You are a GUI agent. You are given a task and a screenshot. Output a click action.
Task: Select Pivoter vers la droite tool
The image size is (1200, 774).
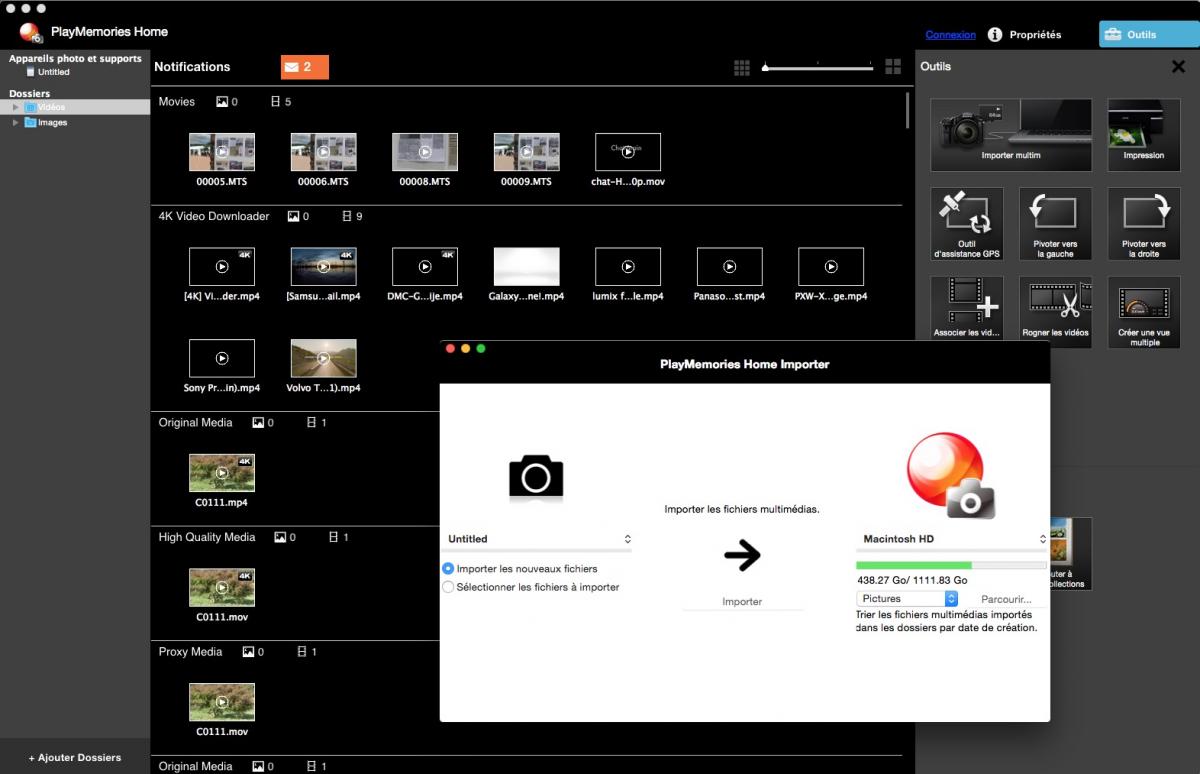click(1143, 224)
